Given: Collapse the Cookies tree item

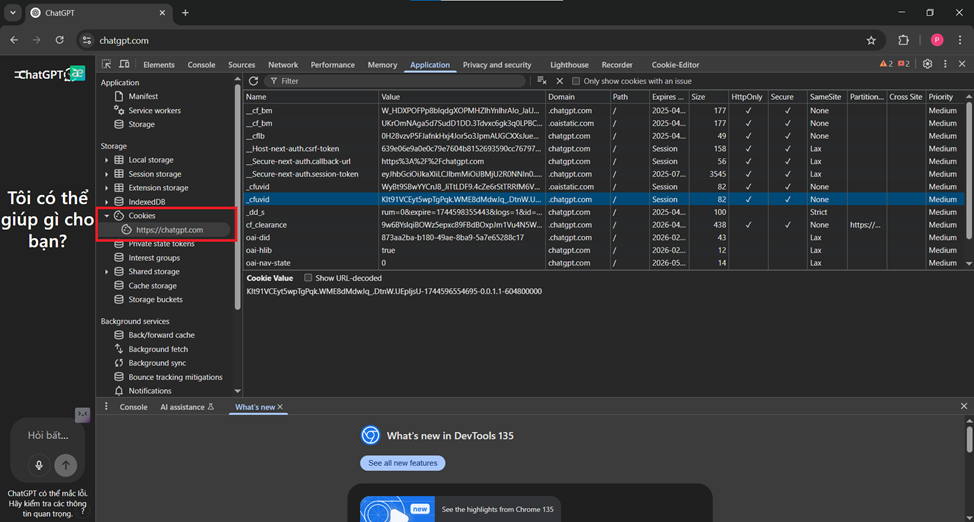Looking at the screenshot, I should (x=106, y=216).
